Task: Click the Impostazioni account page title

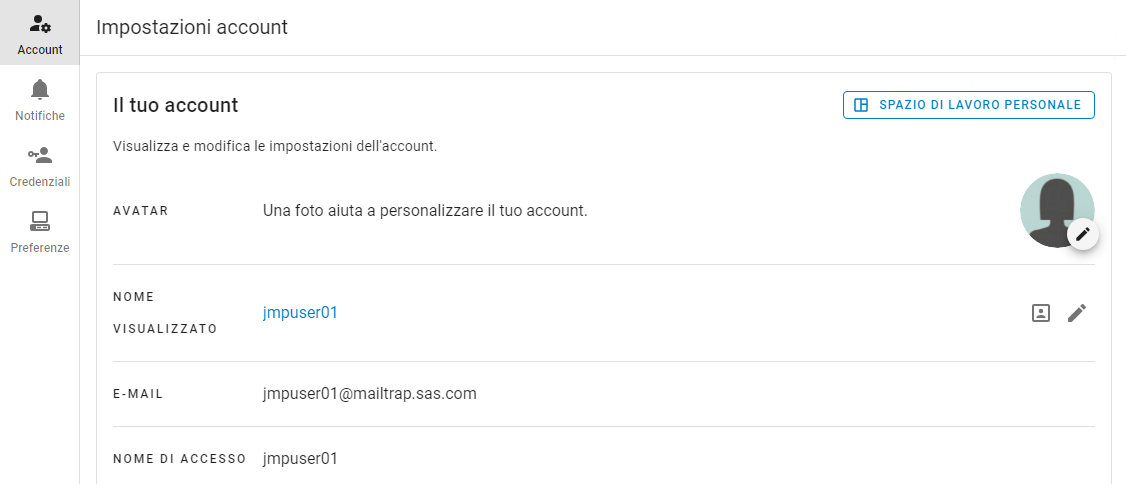Action: pyautogui.click(x=192, y=27)
